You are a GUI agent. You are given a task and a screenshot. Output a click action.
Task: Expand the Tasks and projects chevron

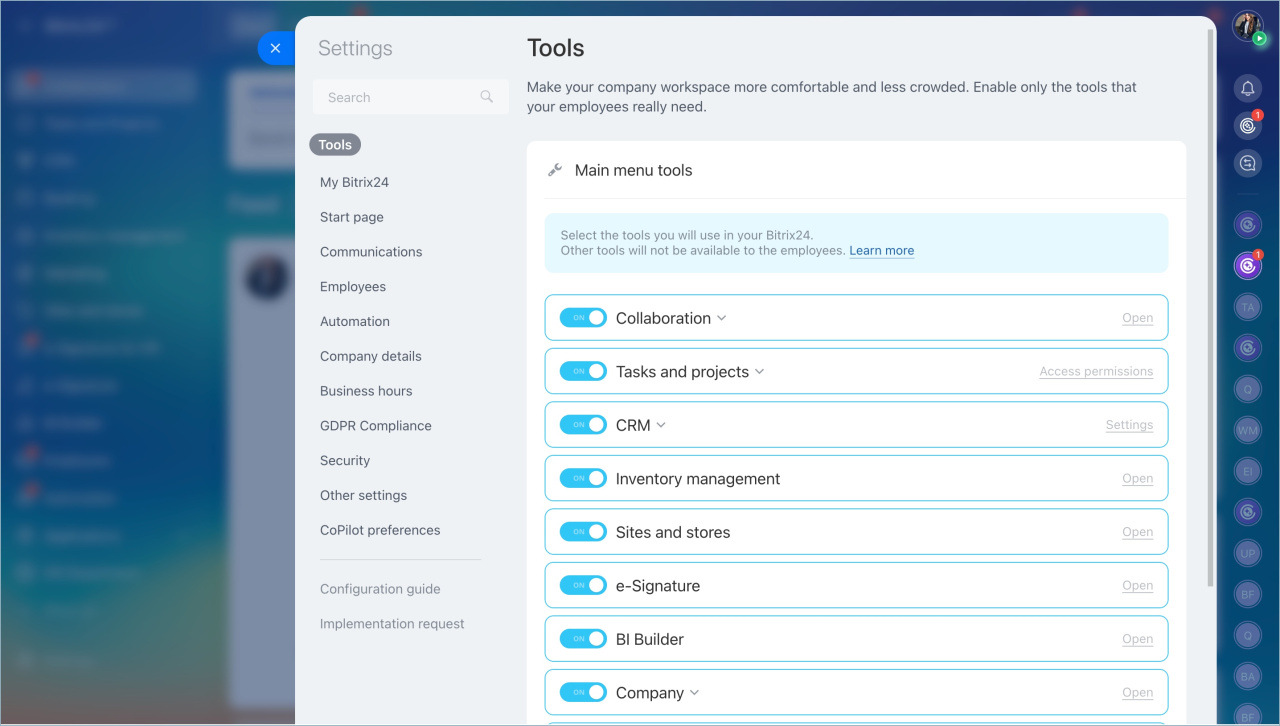pyautogui.click(x=760, y=372)
